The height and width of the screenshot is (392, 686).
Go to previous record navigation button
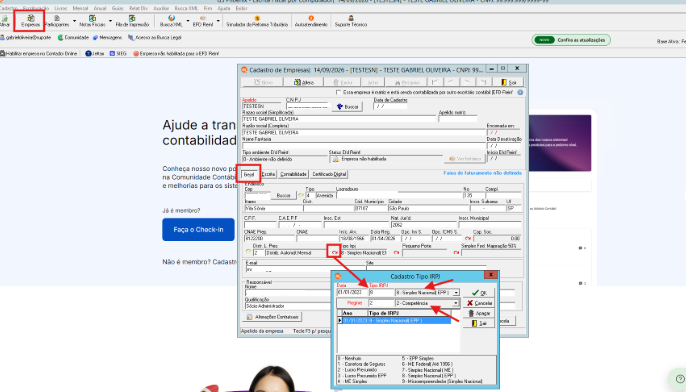451,82
